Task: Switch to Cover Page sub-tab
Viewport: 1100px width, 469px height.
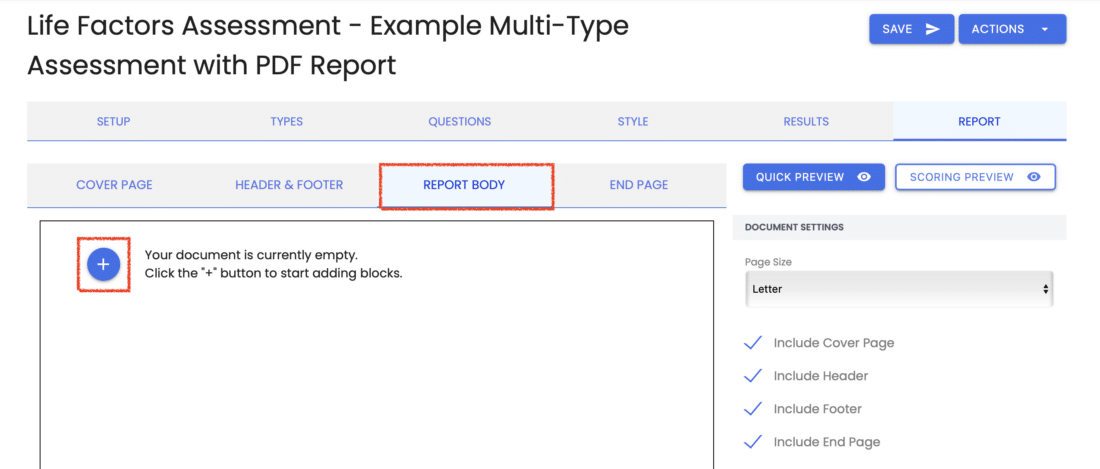Action: point(114,185)
